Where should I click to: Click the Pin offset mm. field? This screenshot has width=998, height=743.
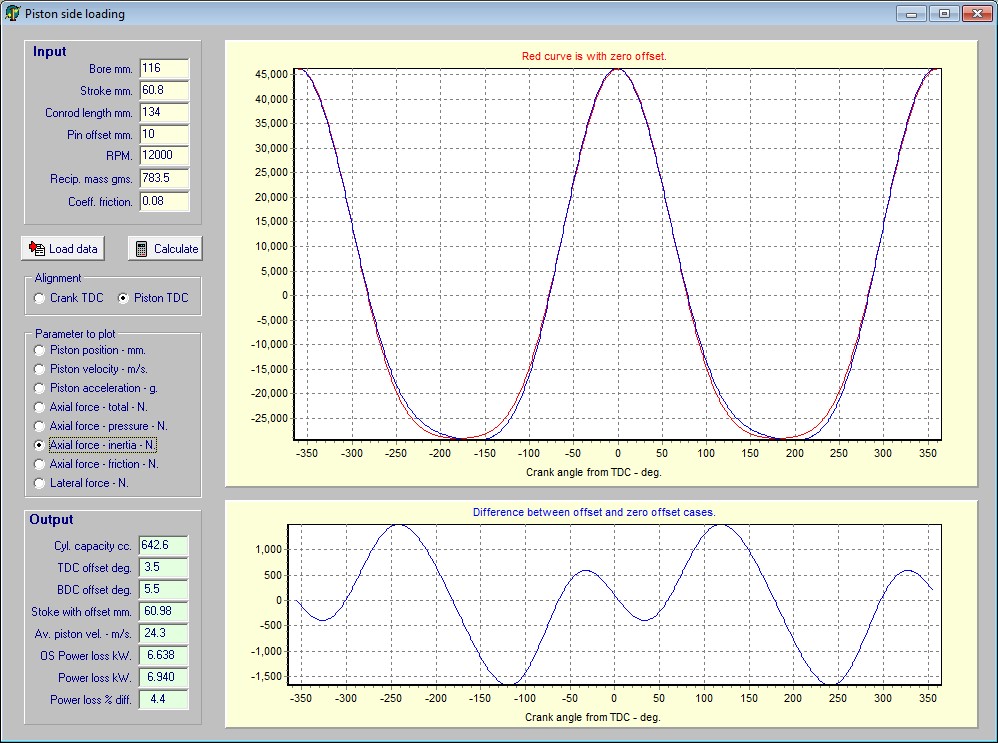tap(164, 135)
